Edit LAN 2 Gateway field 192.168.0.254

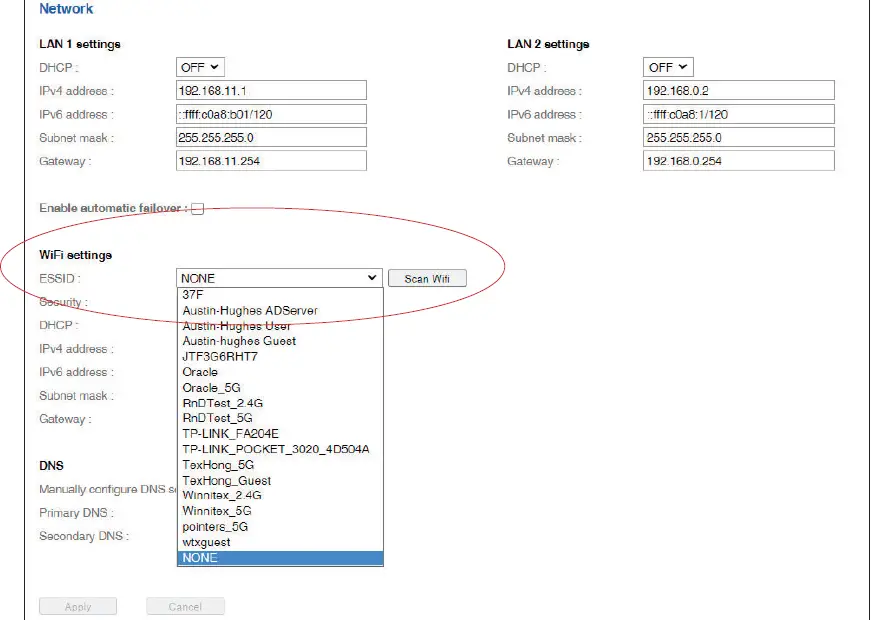[x=739, y=161]
